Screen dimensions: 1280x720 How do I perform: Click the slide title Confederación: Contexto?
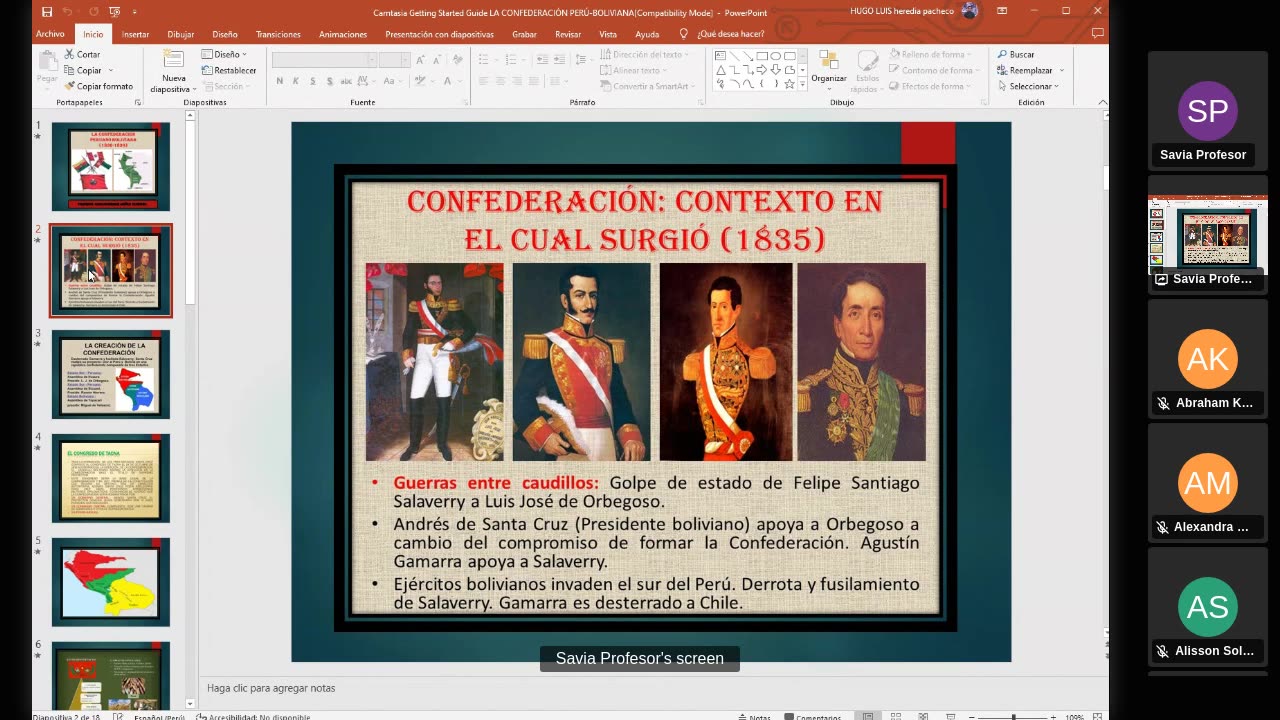point(645,220)
